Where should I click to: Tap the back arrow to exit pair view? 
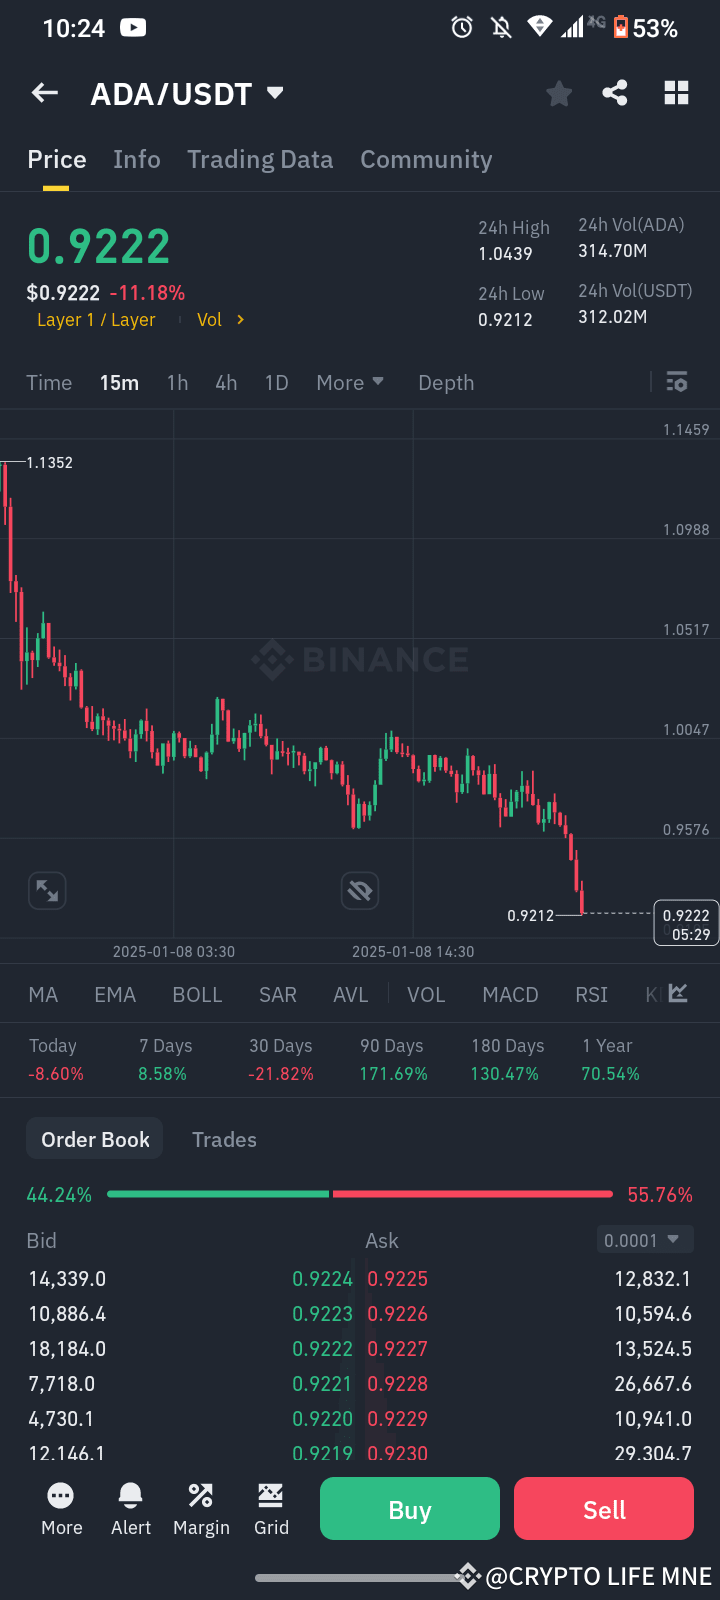coord(44,92)
